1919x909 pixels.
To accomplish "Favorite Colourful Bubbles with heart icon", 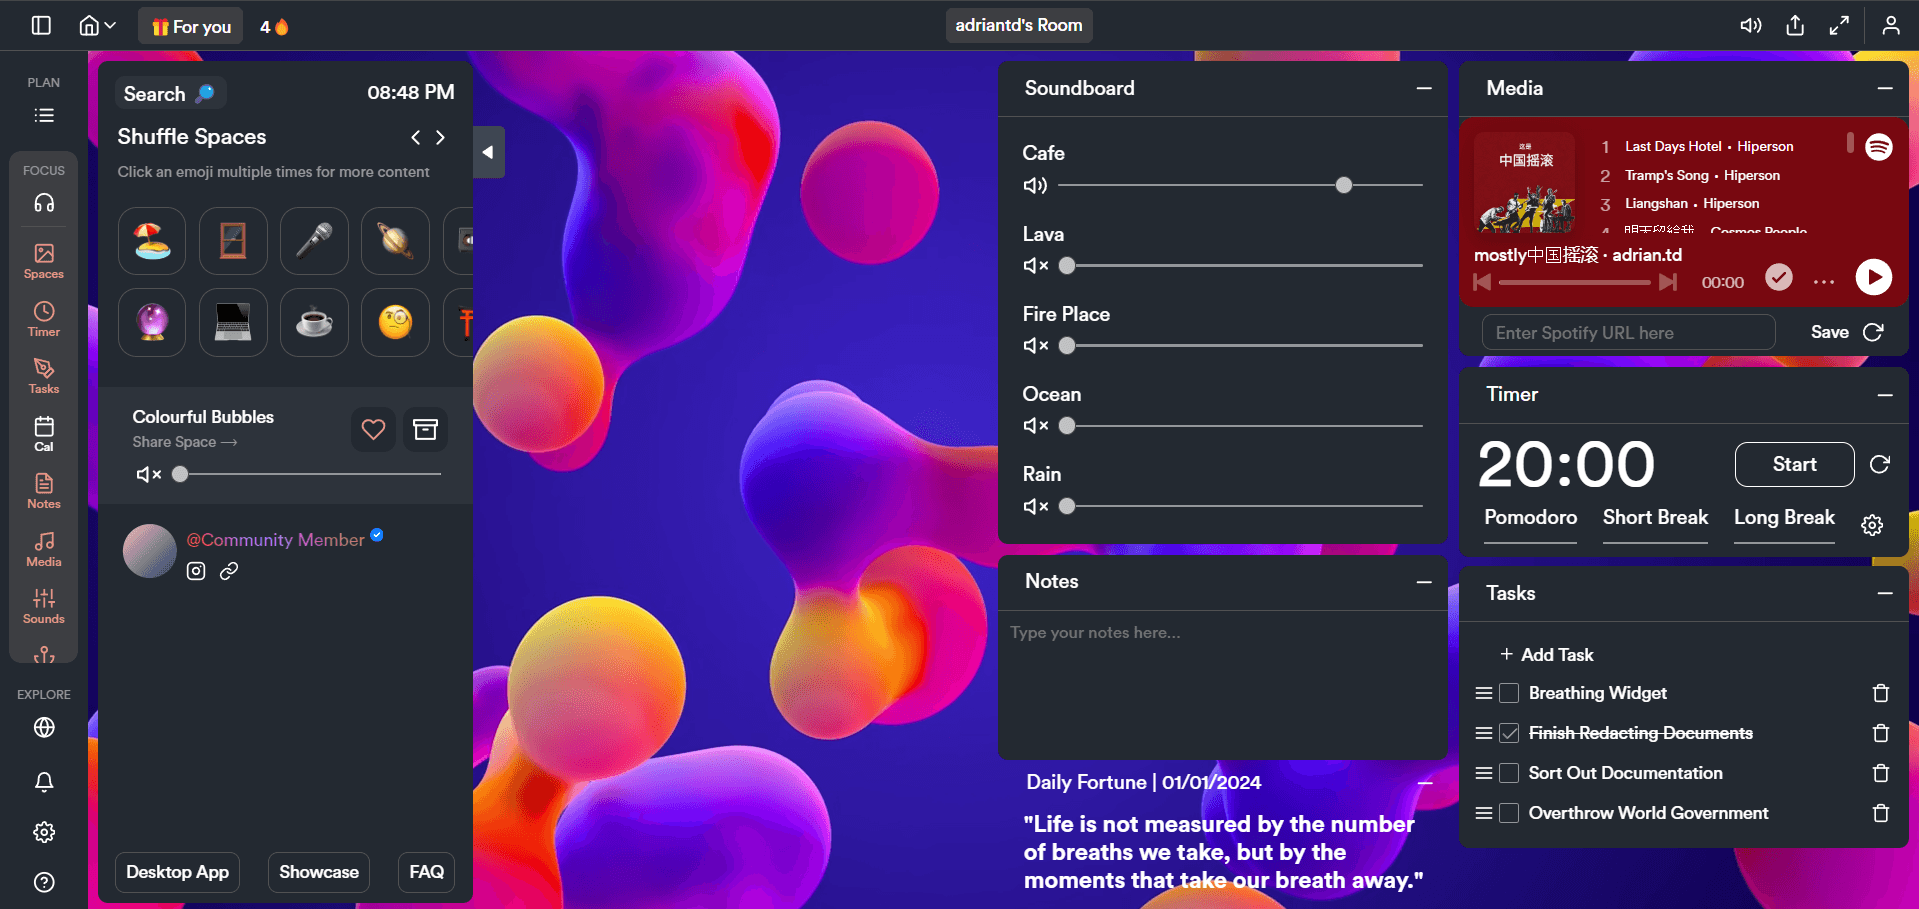I will pyautogui.click(x=373, y=430).
